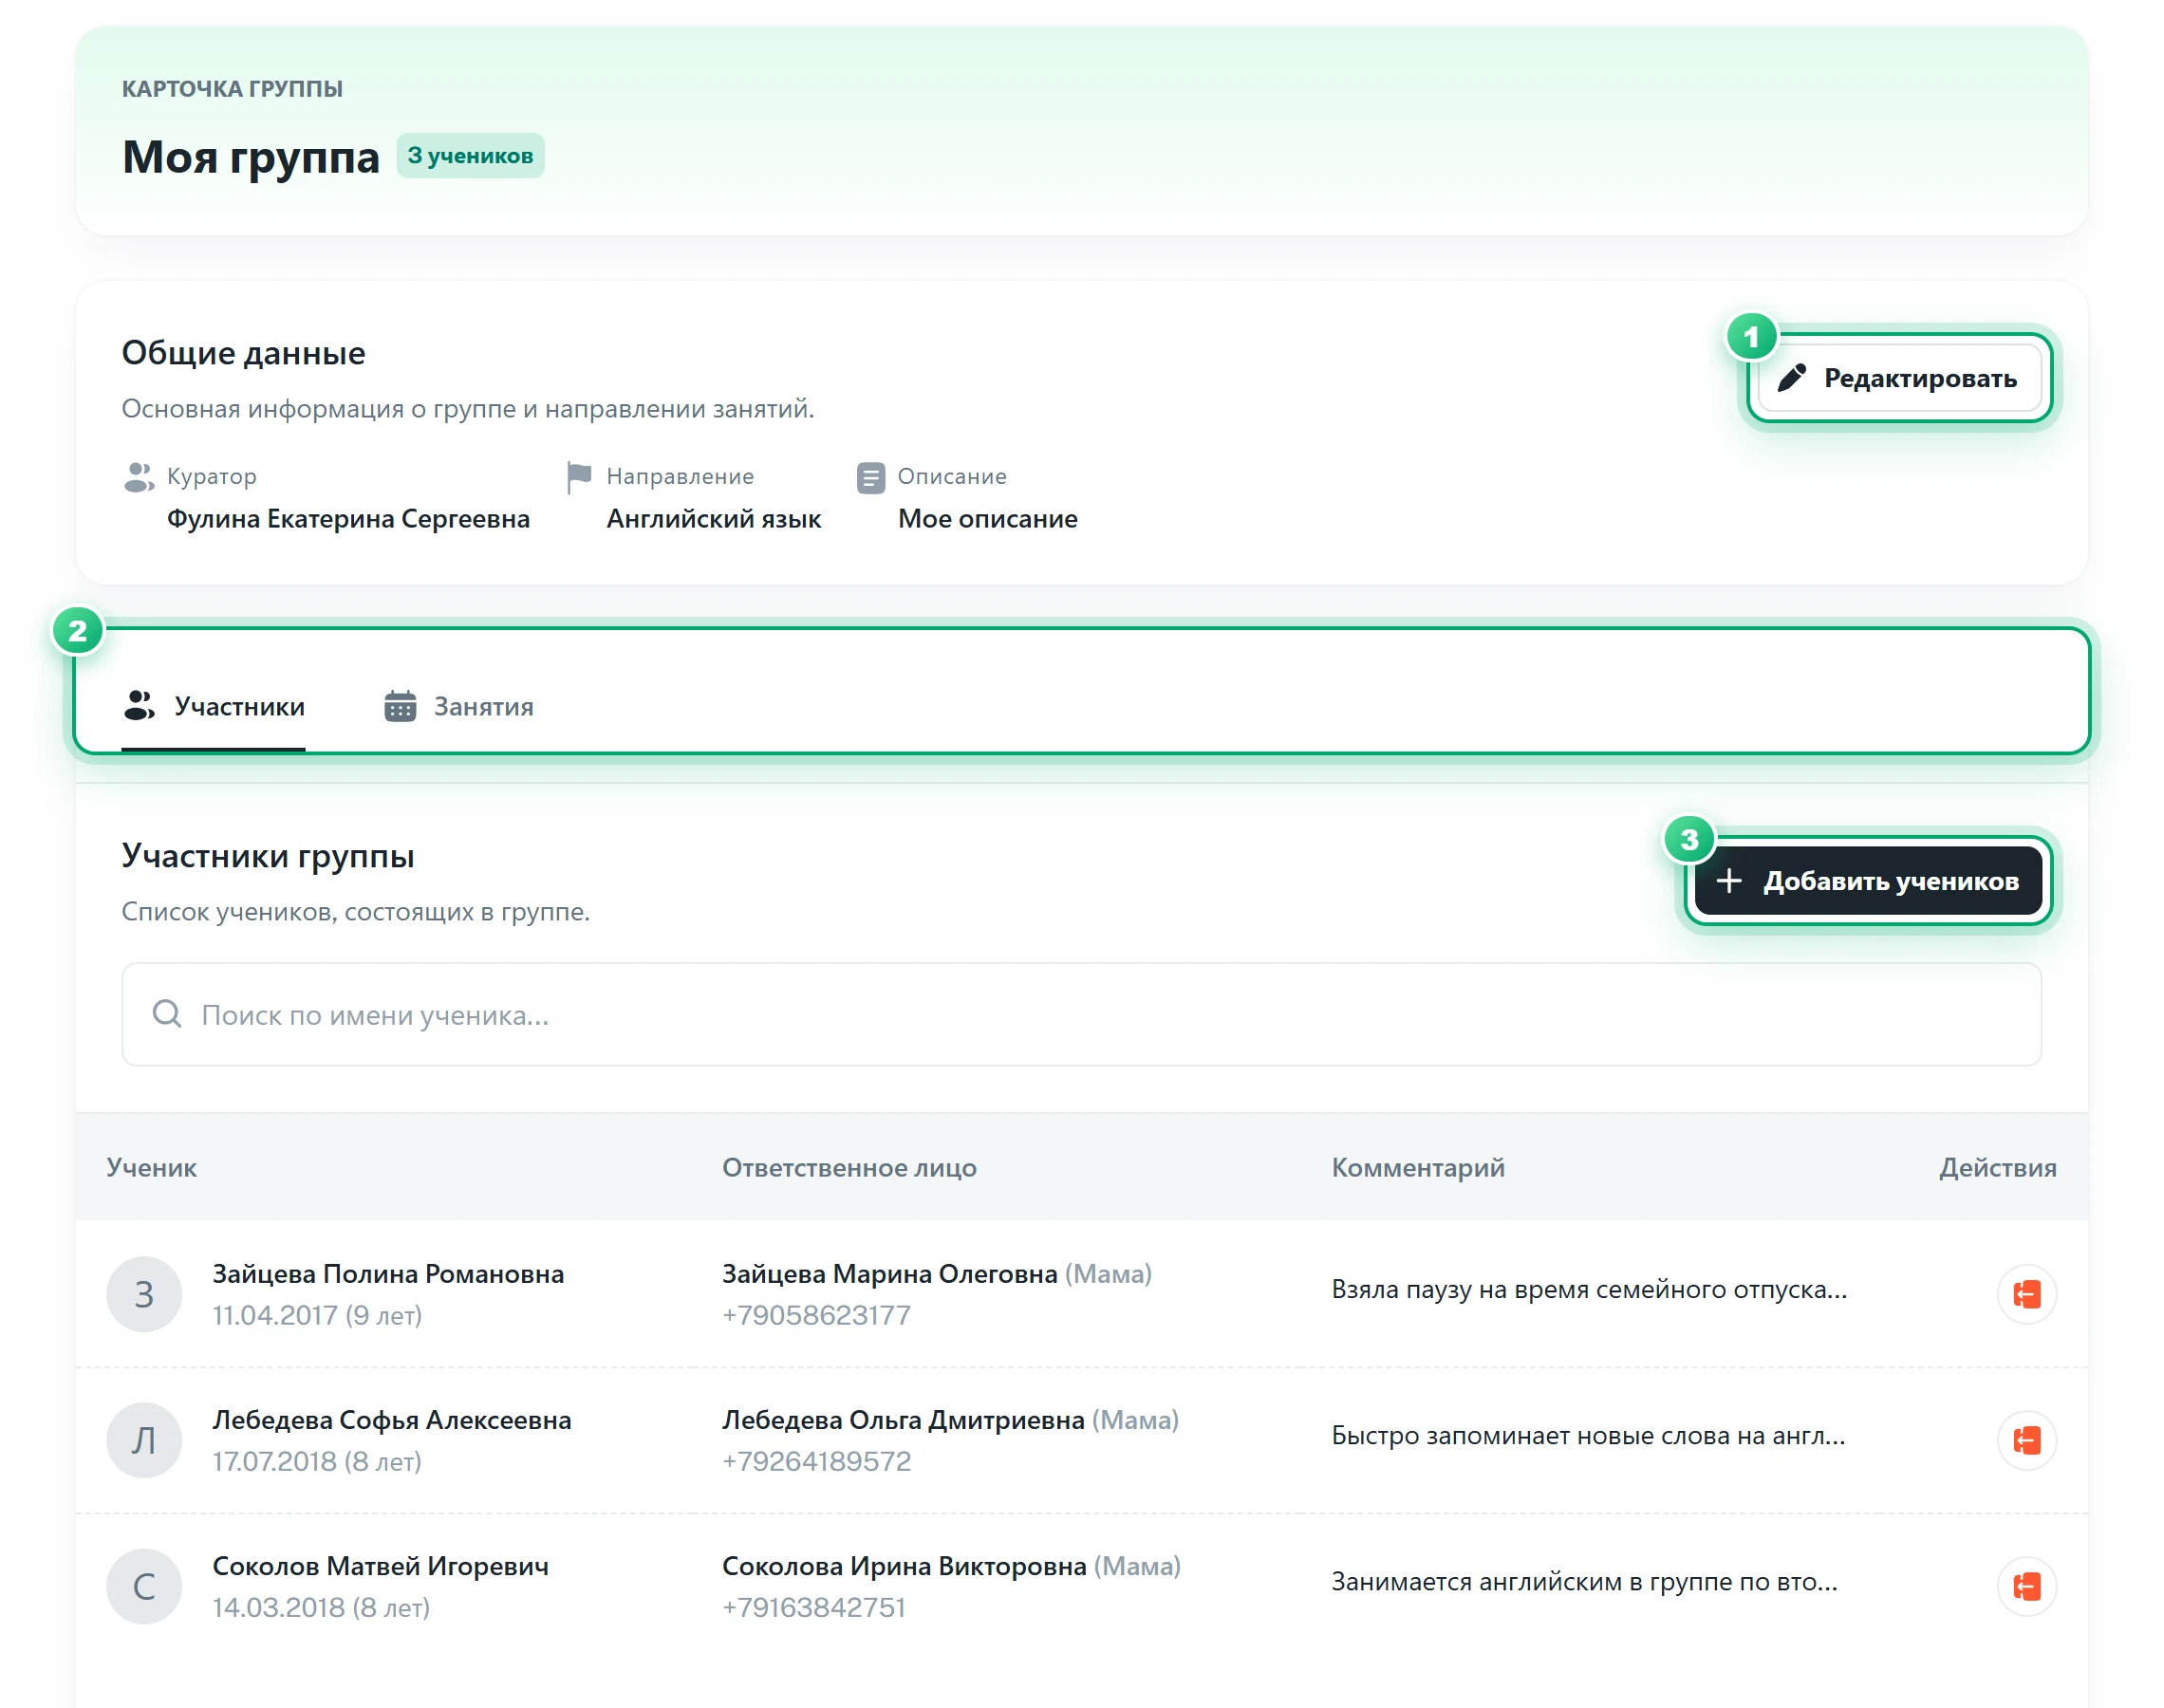Click the Ученик column header
This screenshot has height=1708, width=2164.
151,1167
